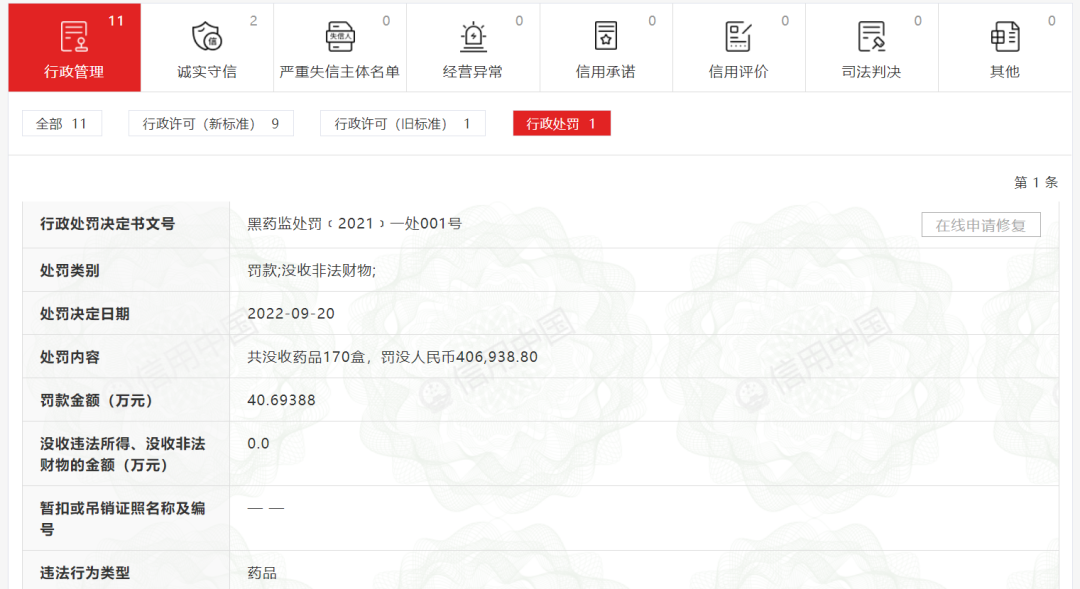Switch to the 诚实守信 tab label
Image resolution: width=1080 pixels, height=589 pixels.
coord(207,72)
